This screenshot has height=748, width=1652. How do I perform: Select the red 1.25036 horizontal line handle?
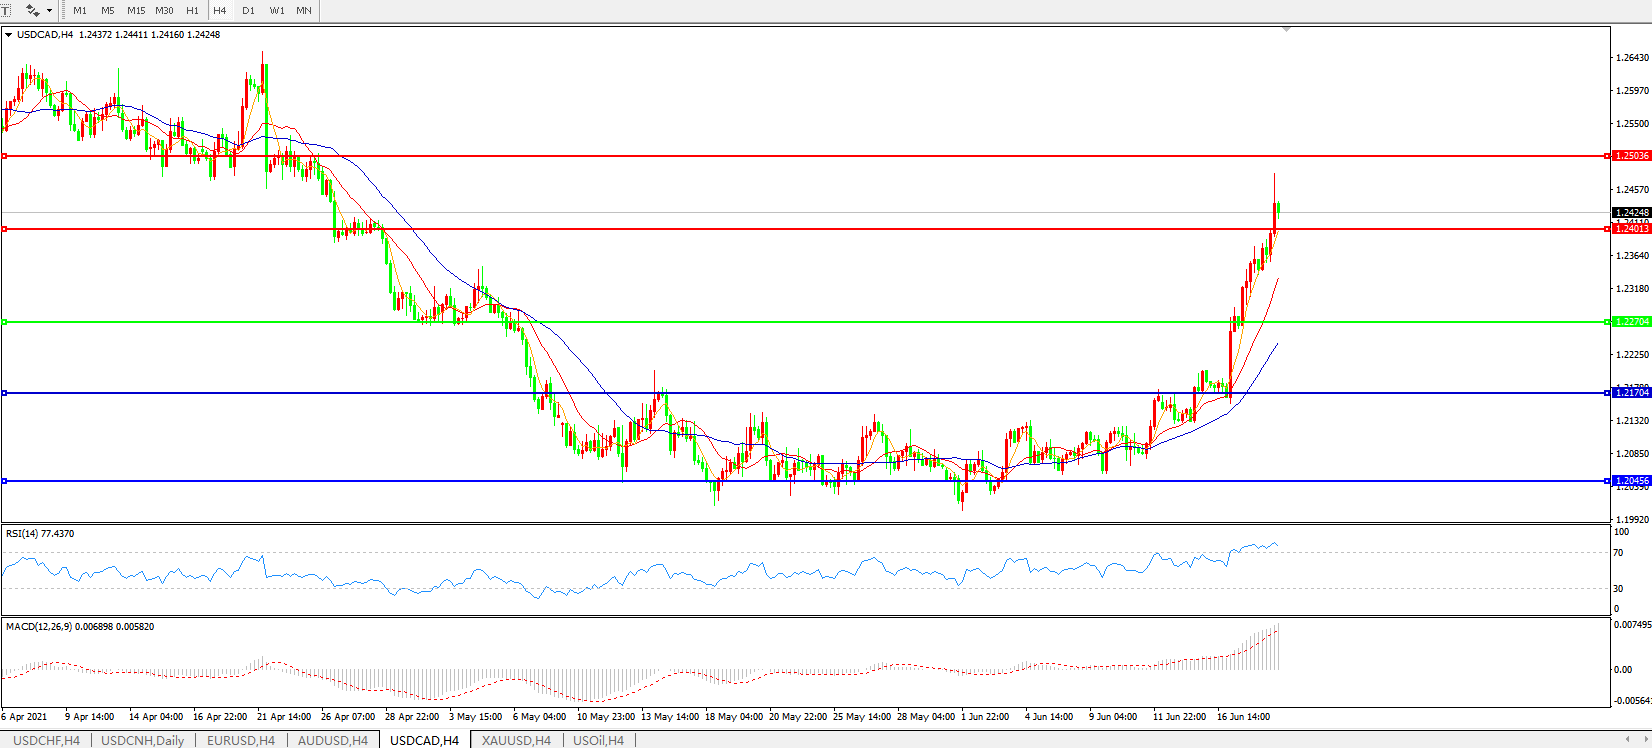(x=5, y=156)
